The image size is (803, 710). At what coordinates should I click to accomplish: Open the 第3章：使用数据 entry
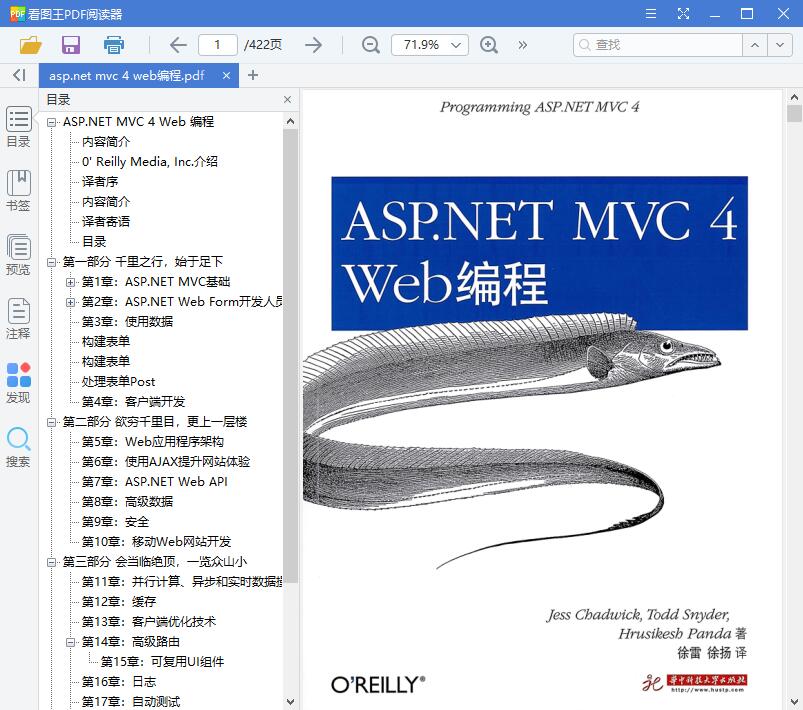127,322
